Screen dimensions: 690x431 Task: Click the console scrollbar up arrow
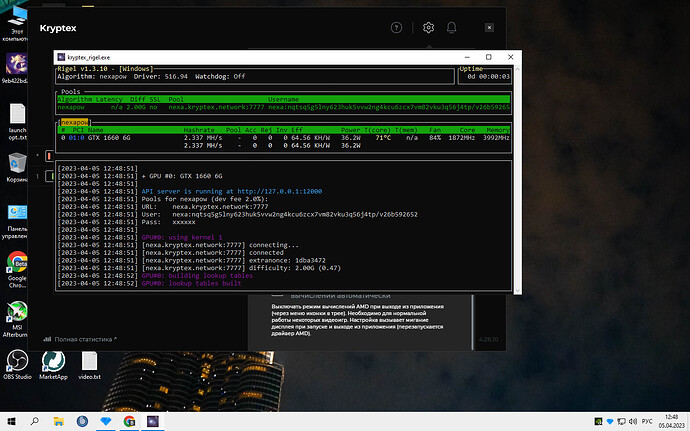click(518, 69)
